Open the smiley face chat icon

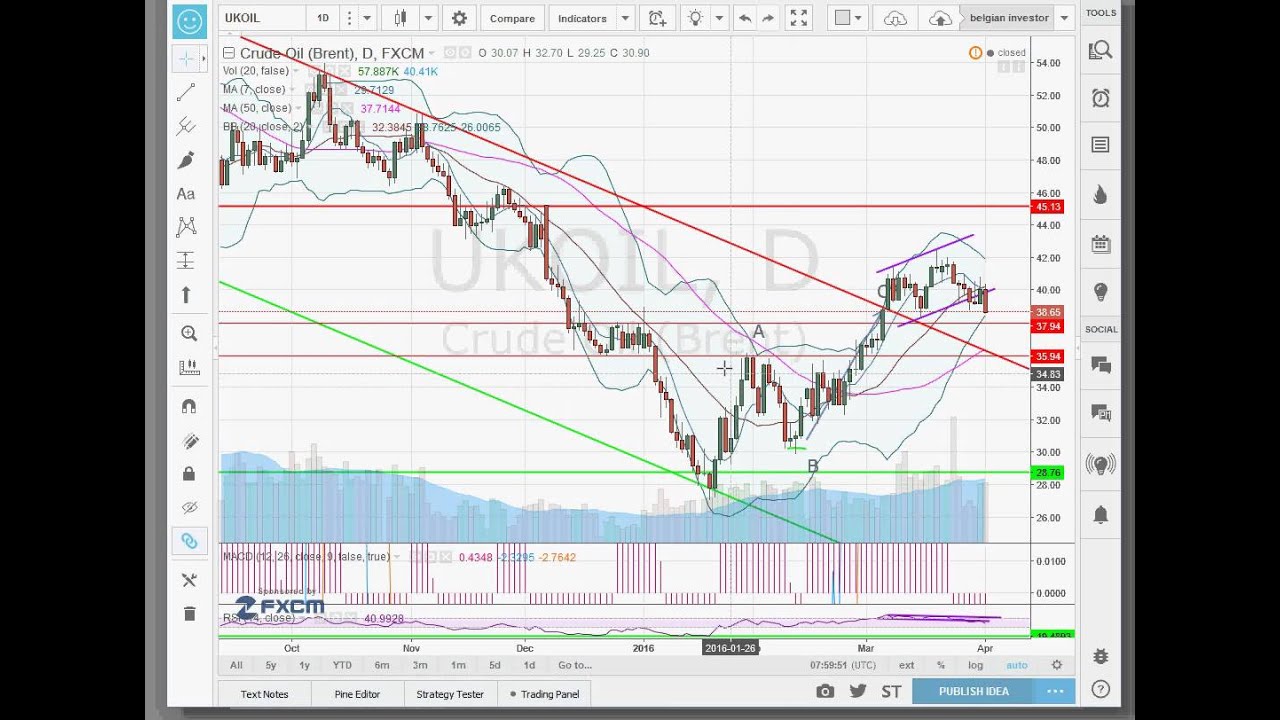(189, 20)
